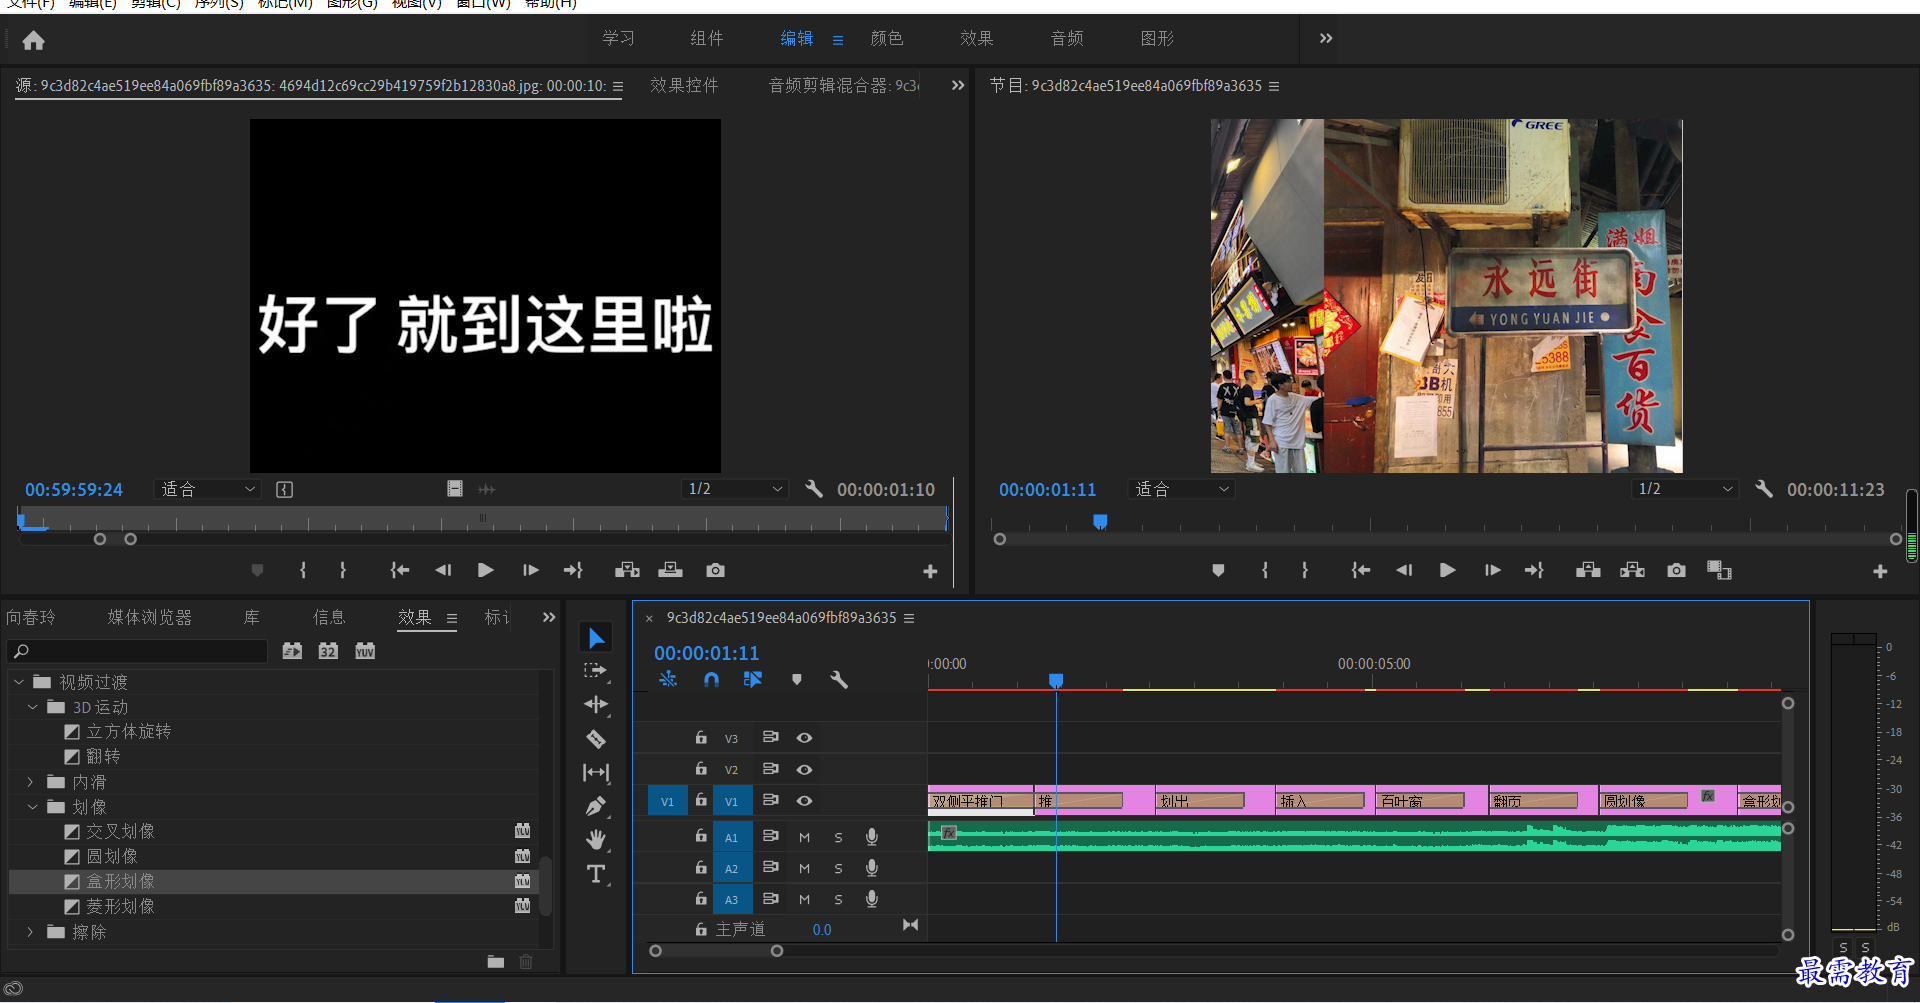Toggle snap in timeline
Viewport: 1920px width, 1003px height.
coord(711,680)
